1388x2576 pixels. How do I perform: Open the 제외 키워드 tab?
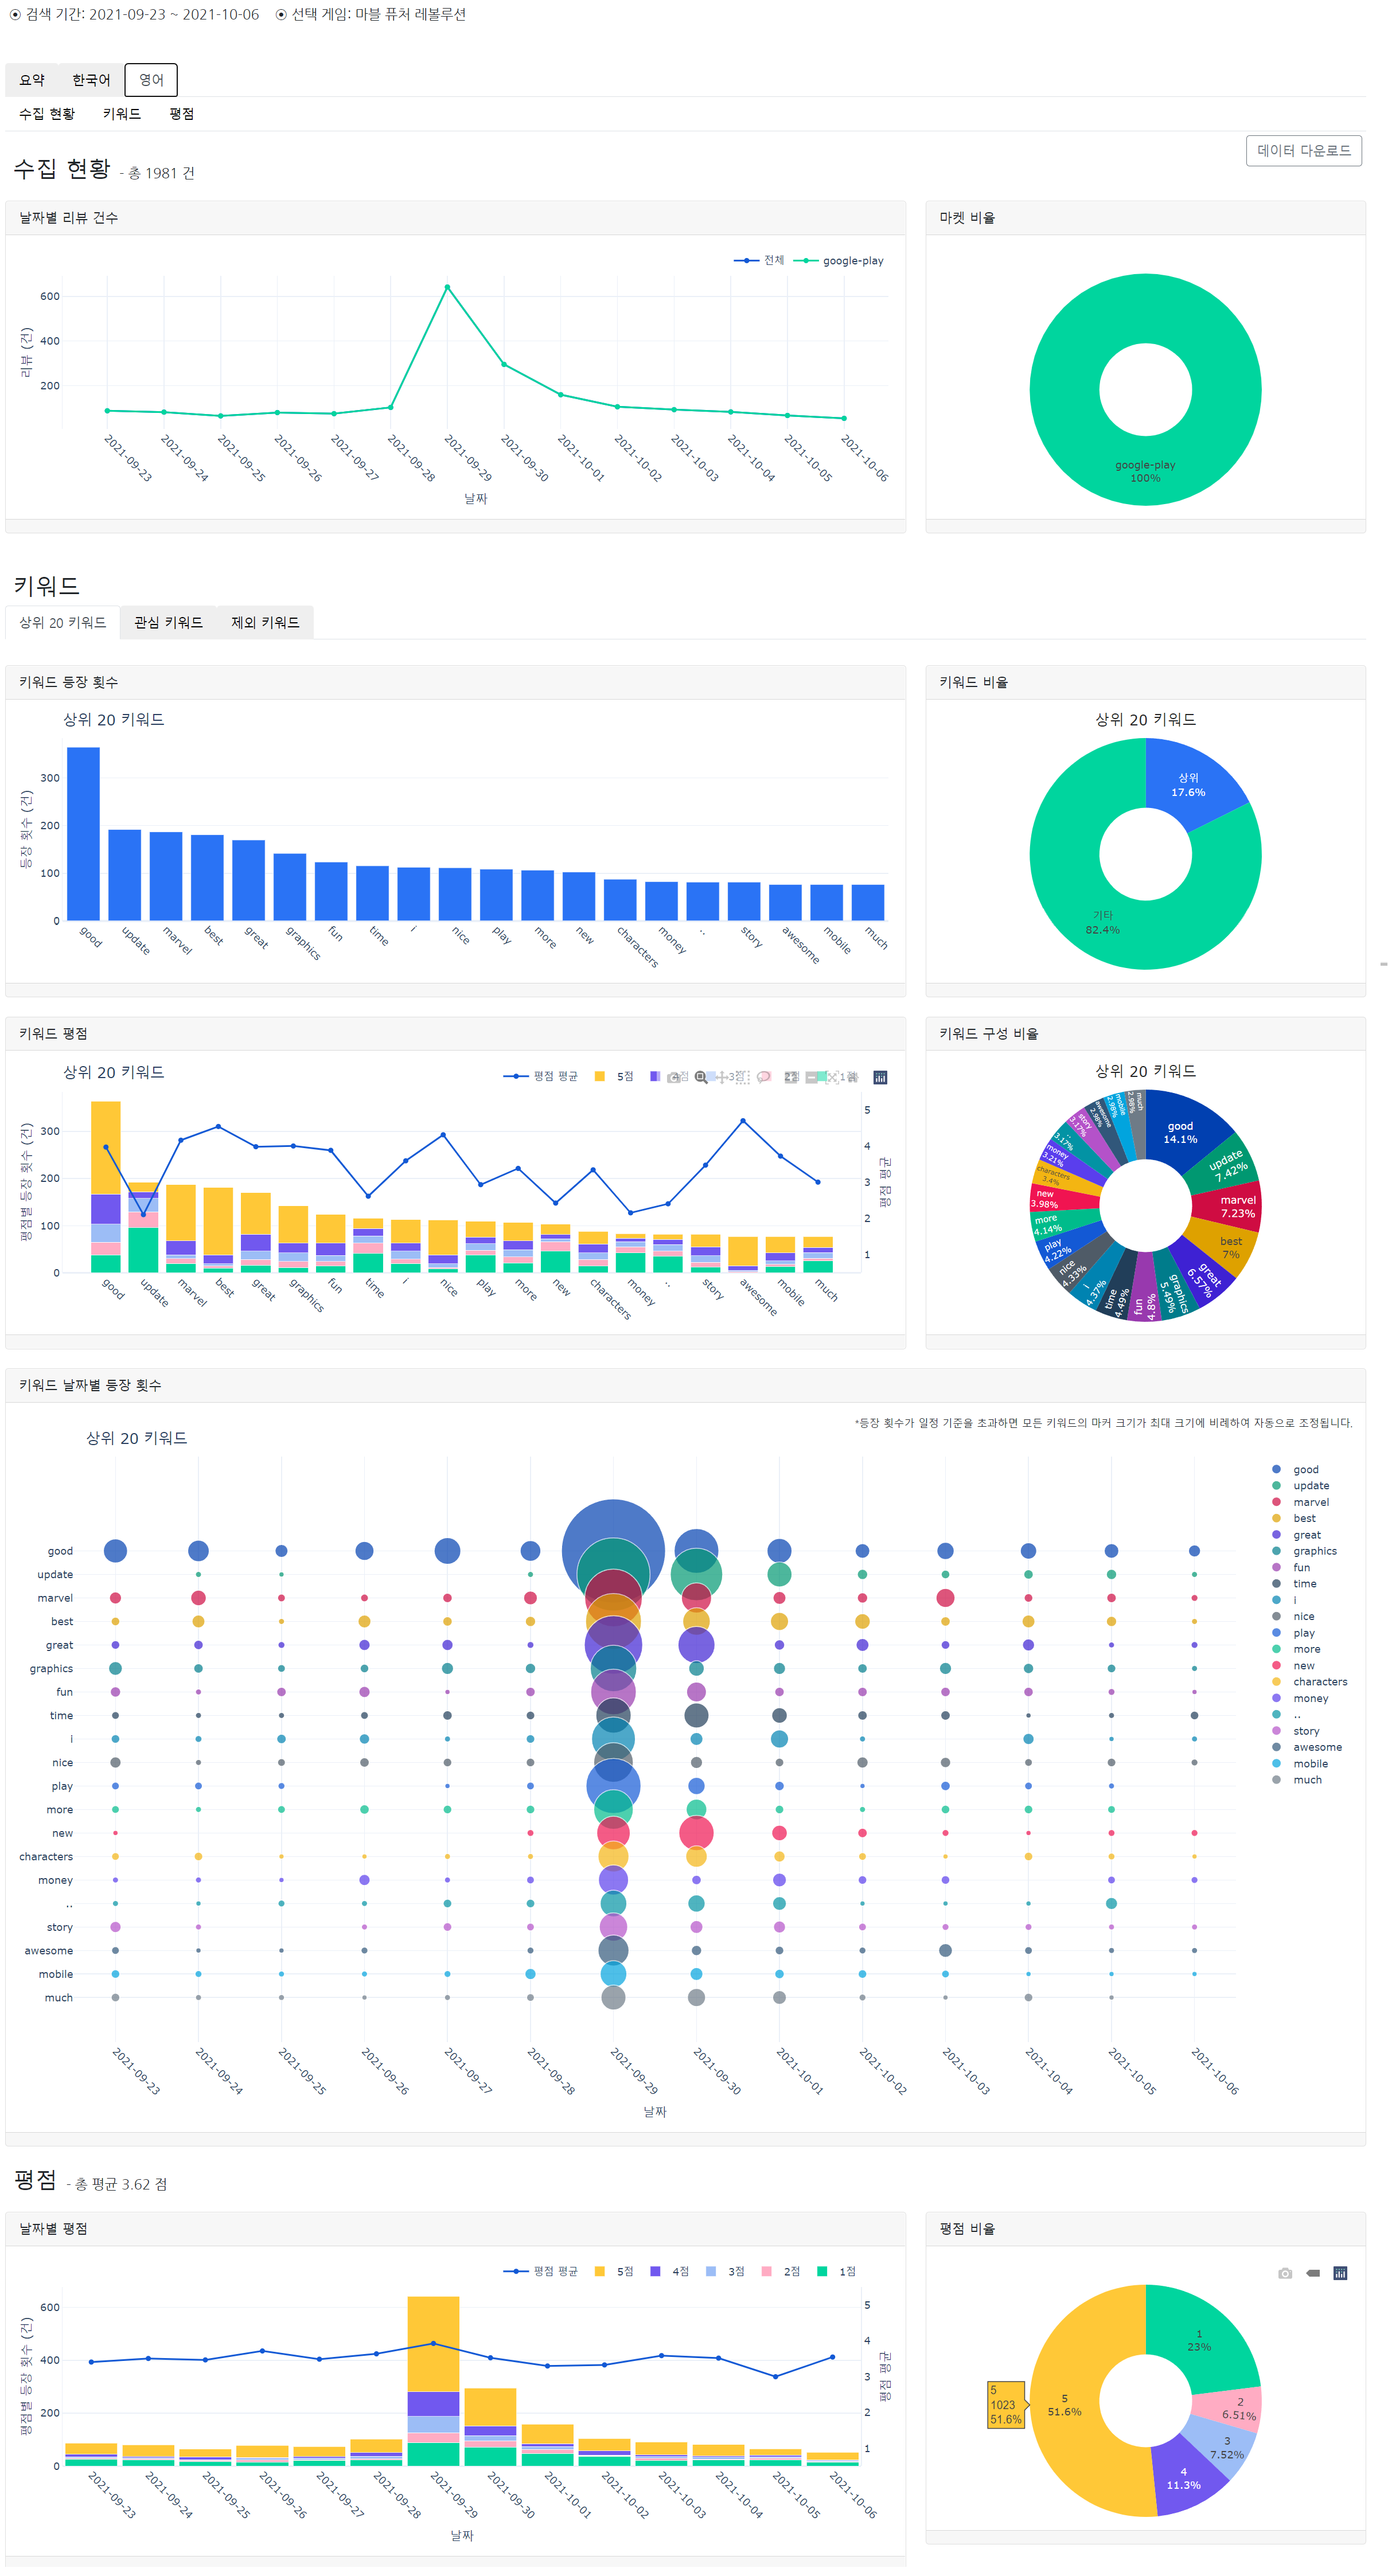(x=264, y=622)
